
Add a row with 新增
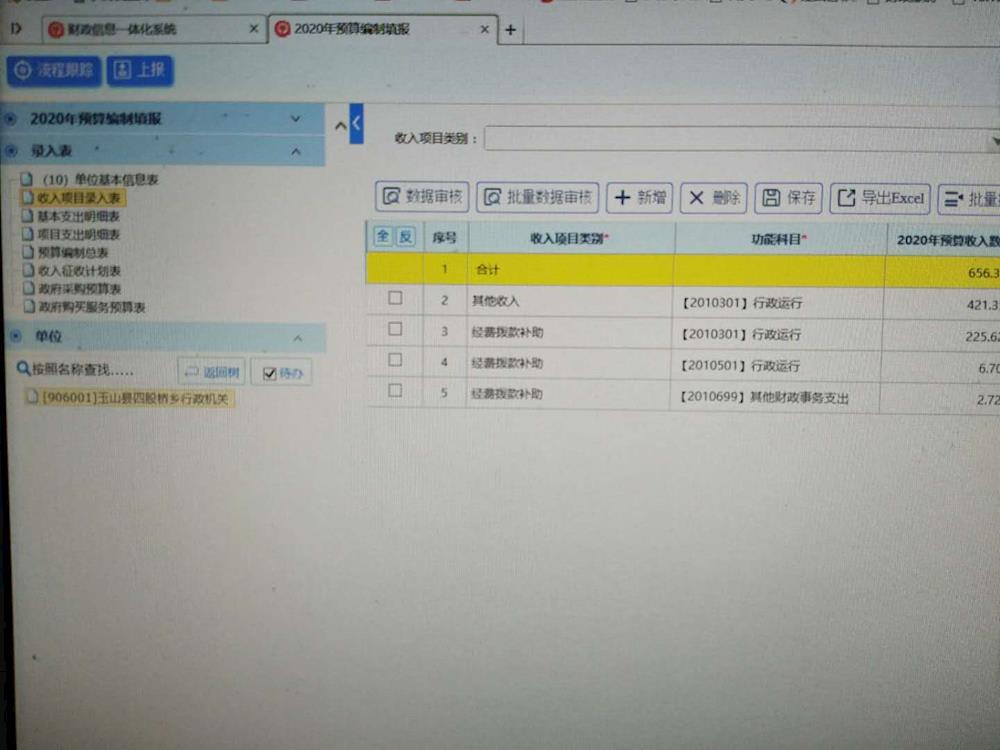(x=640, y=197)
